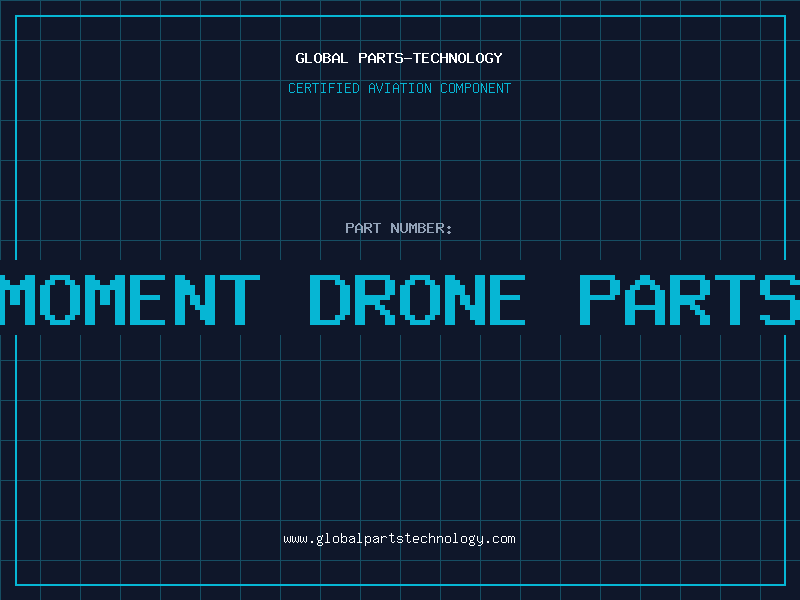Click the word PART in part label

(x=363, y=228)
